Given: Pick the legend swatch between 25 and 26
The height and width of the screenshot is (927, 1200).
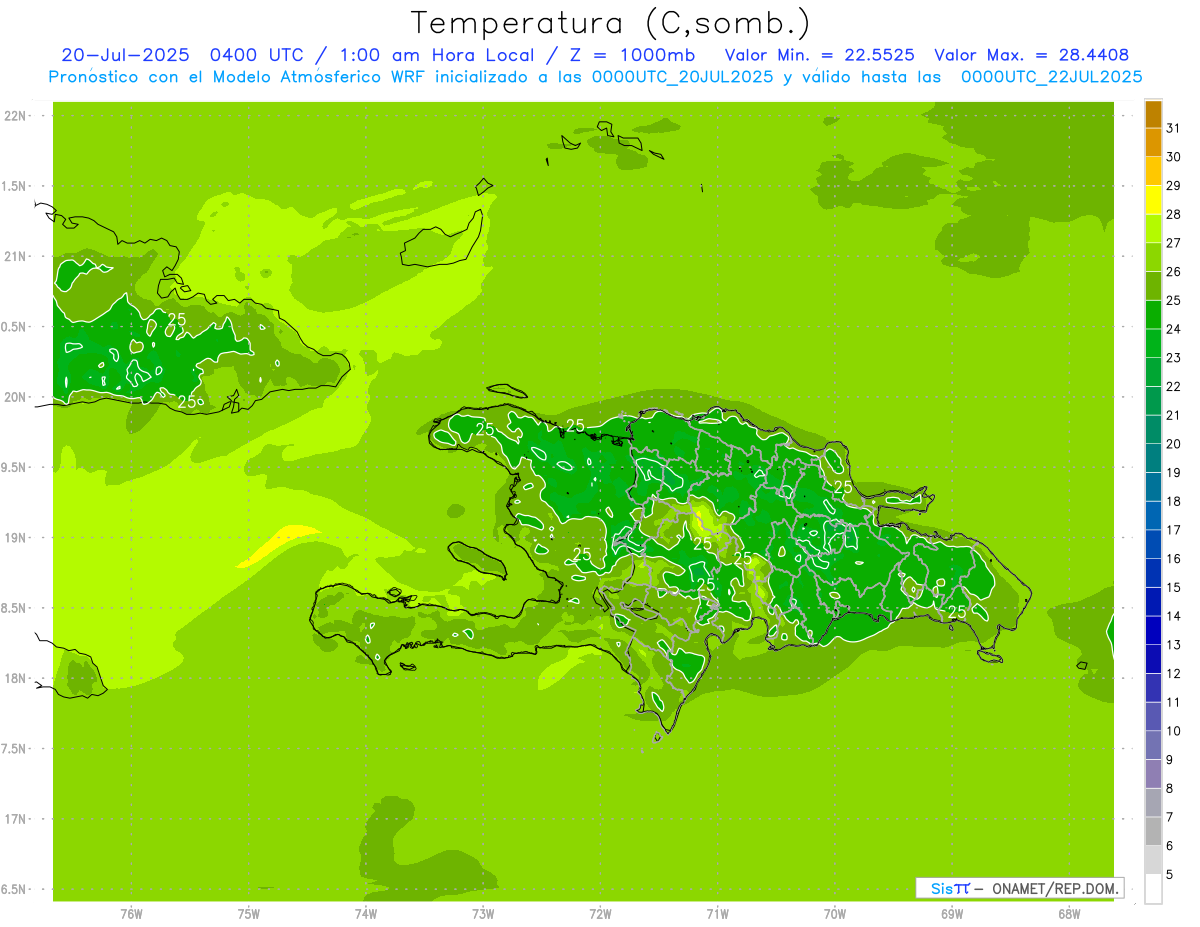Looking at the screenshot, I should 1153,286.
